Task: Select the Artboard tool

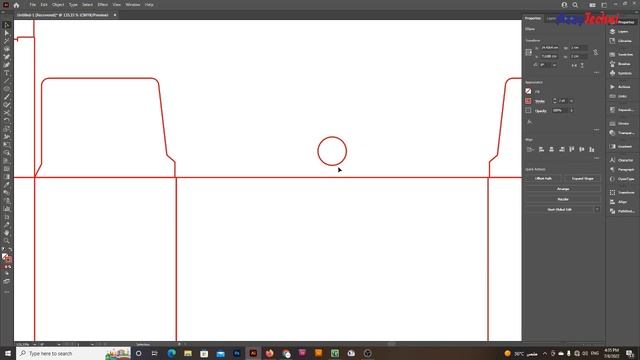Action: click(7, 216)
